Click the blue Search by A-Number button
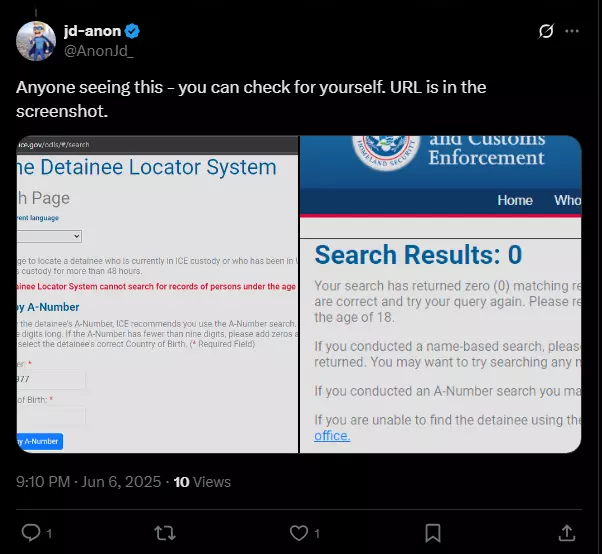 [40, 442]
